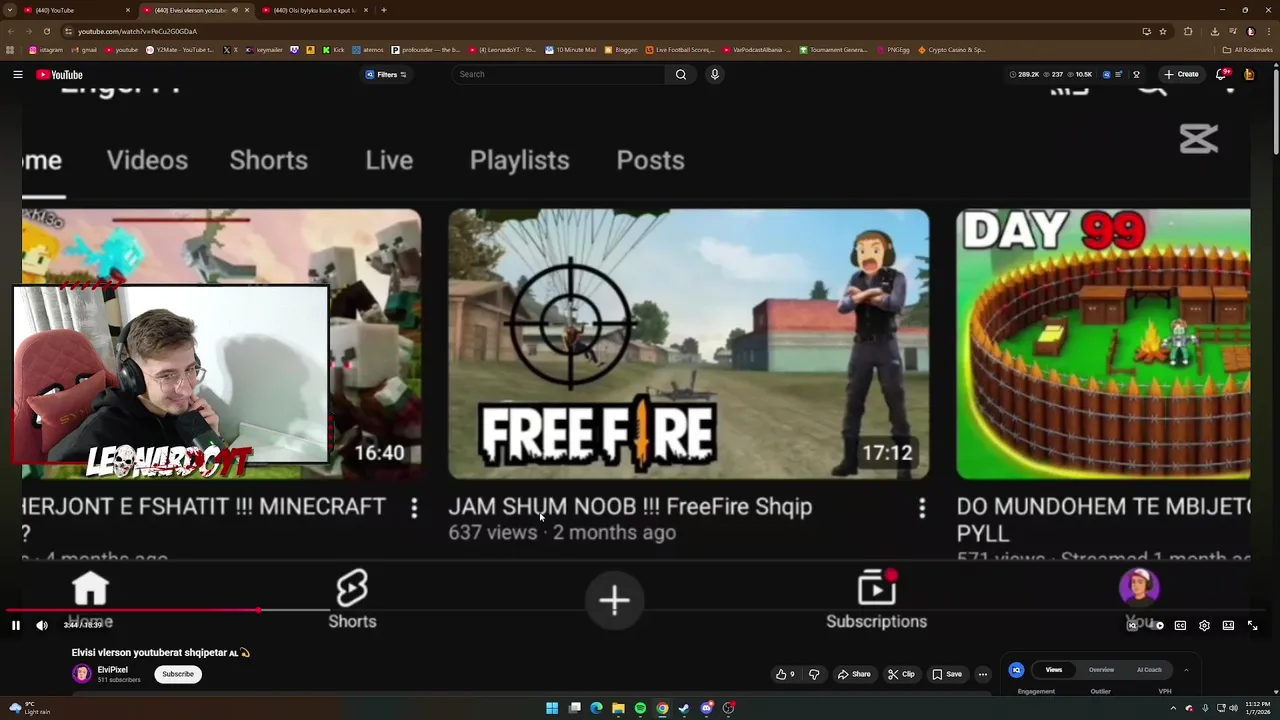Mute the video volume speaker
Viewport: 1280px width, 720px height.
tap(42, 625)
